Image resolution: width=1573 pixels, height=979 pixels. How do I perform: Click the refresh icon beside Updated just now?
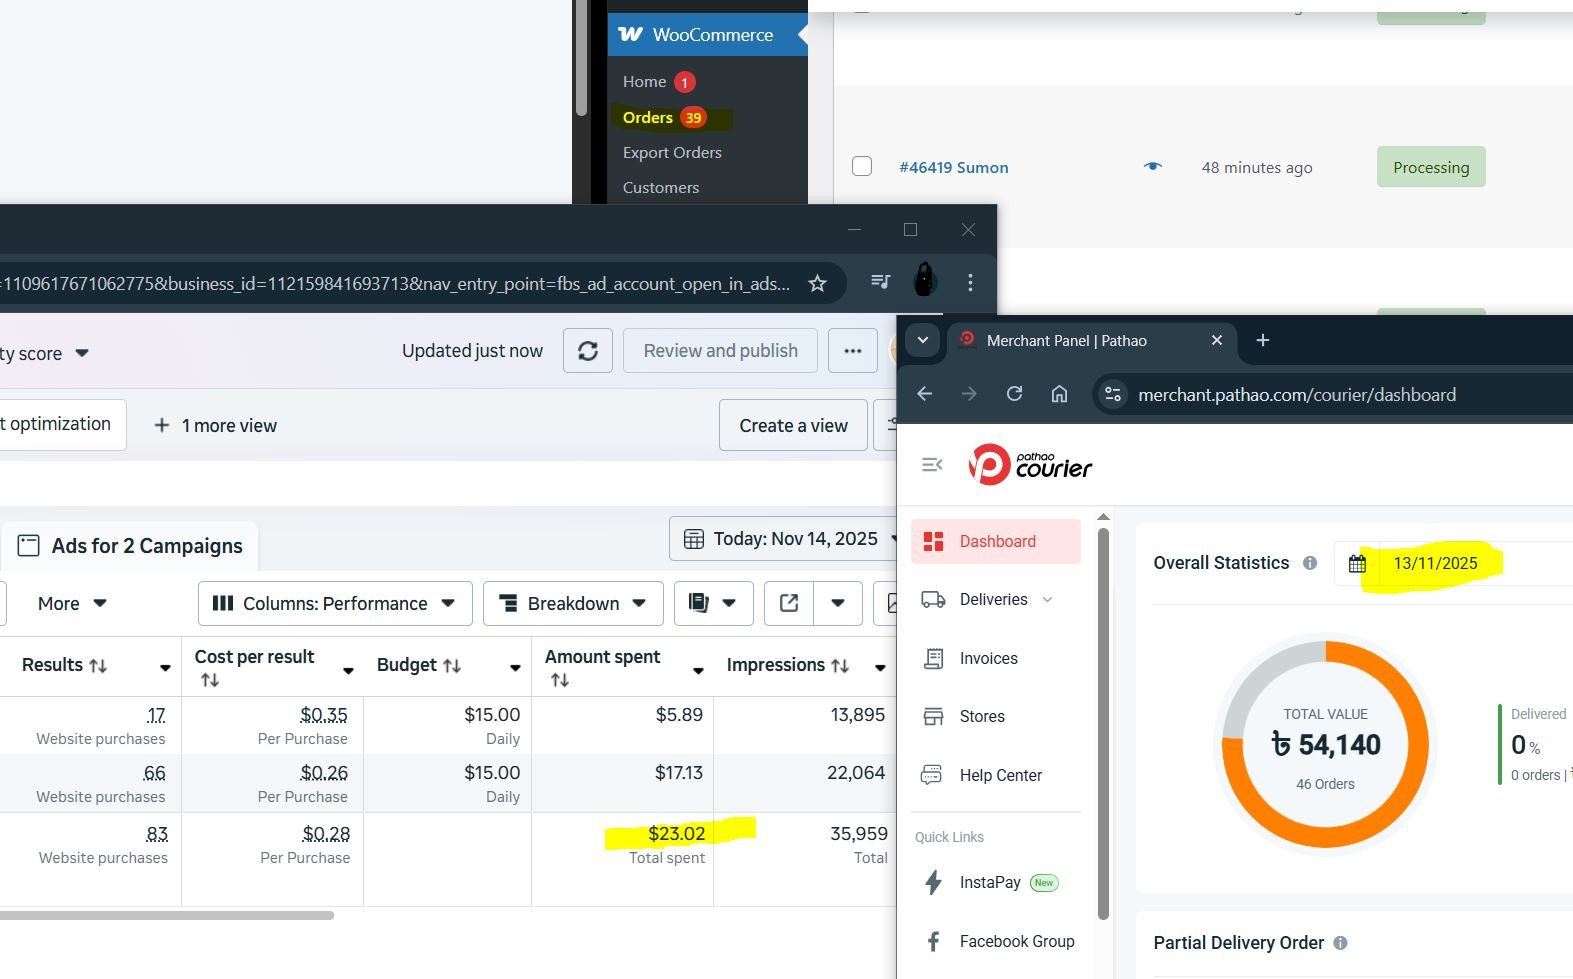(x=588, y=351)
